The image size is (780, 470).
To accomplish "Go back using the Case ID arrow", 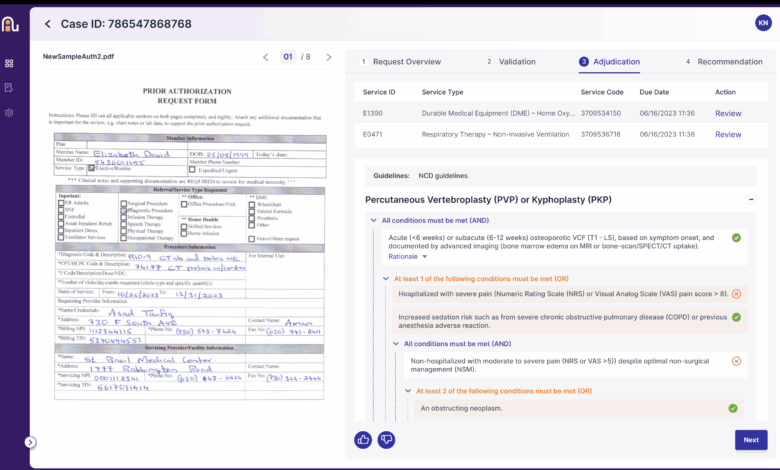I will pos(47,23).
